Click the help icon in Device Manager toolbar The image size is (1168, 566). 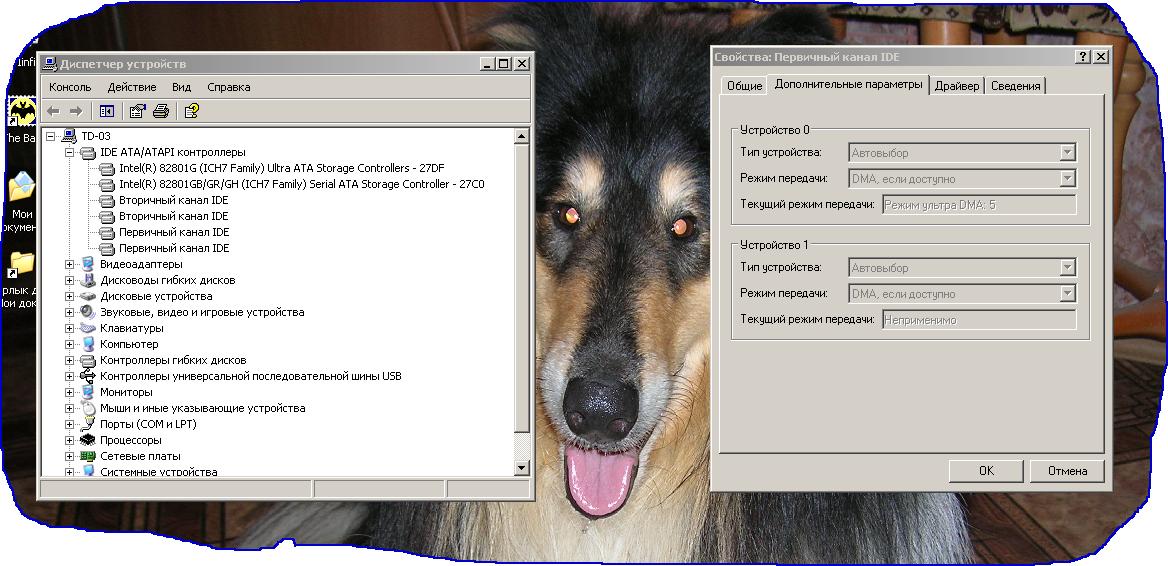click(x=191, y=111)
